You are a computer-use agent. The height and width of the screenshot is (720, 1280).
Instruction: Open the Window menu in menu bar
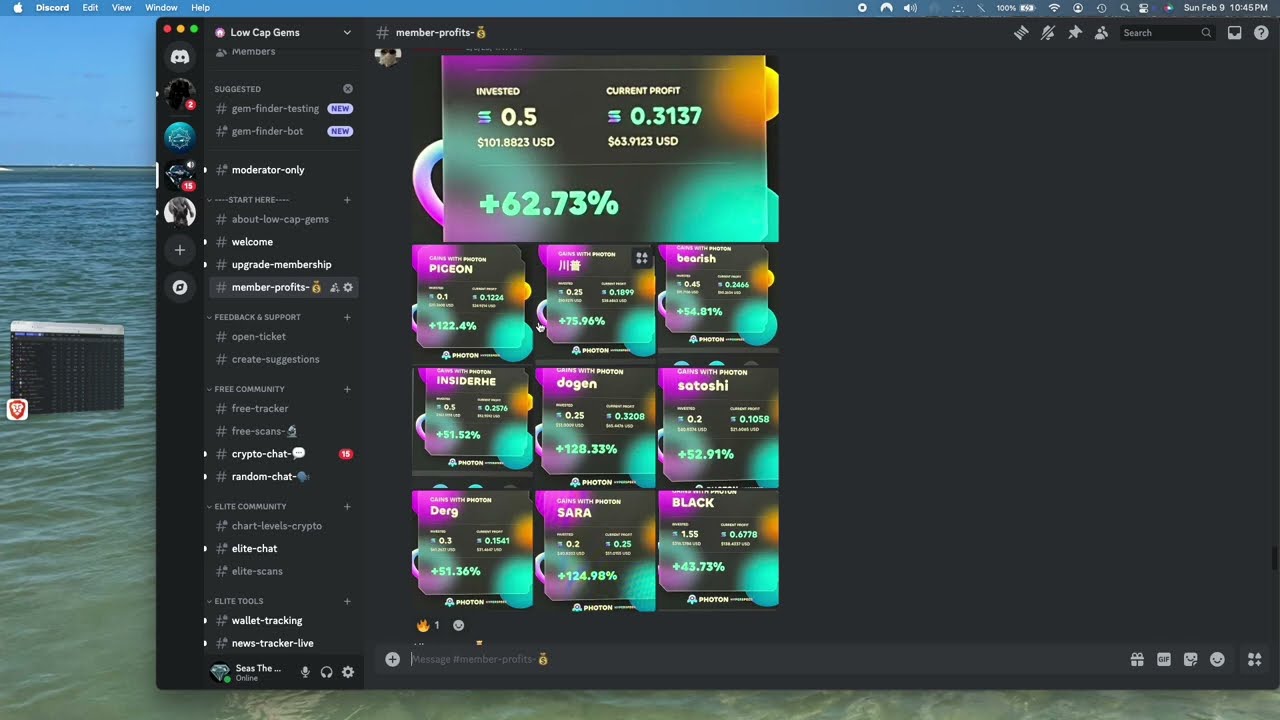[x=161, y=7]
